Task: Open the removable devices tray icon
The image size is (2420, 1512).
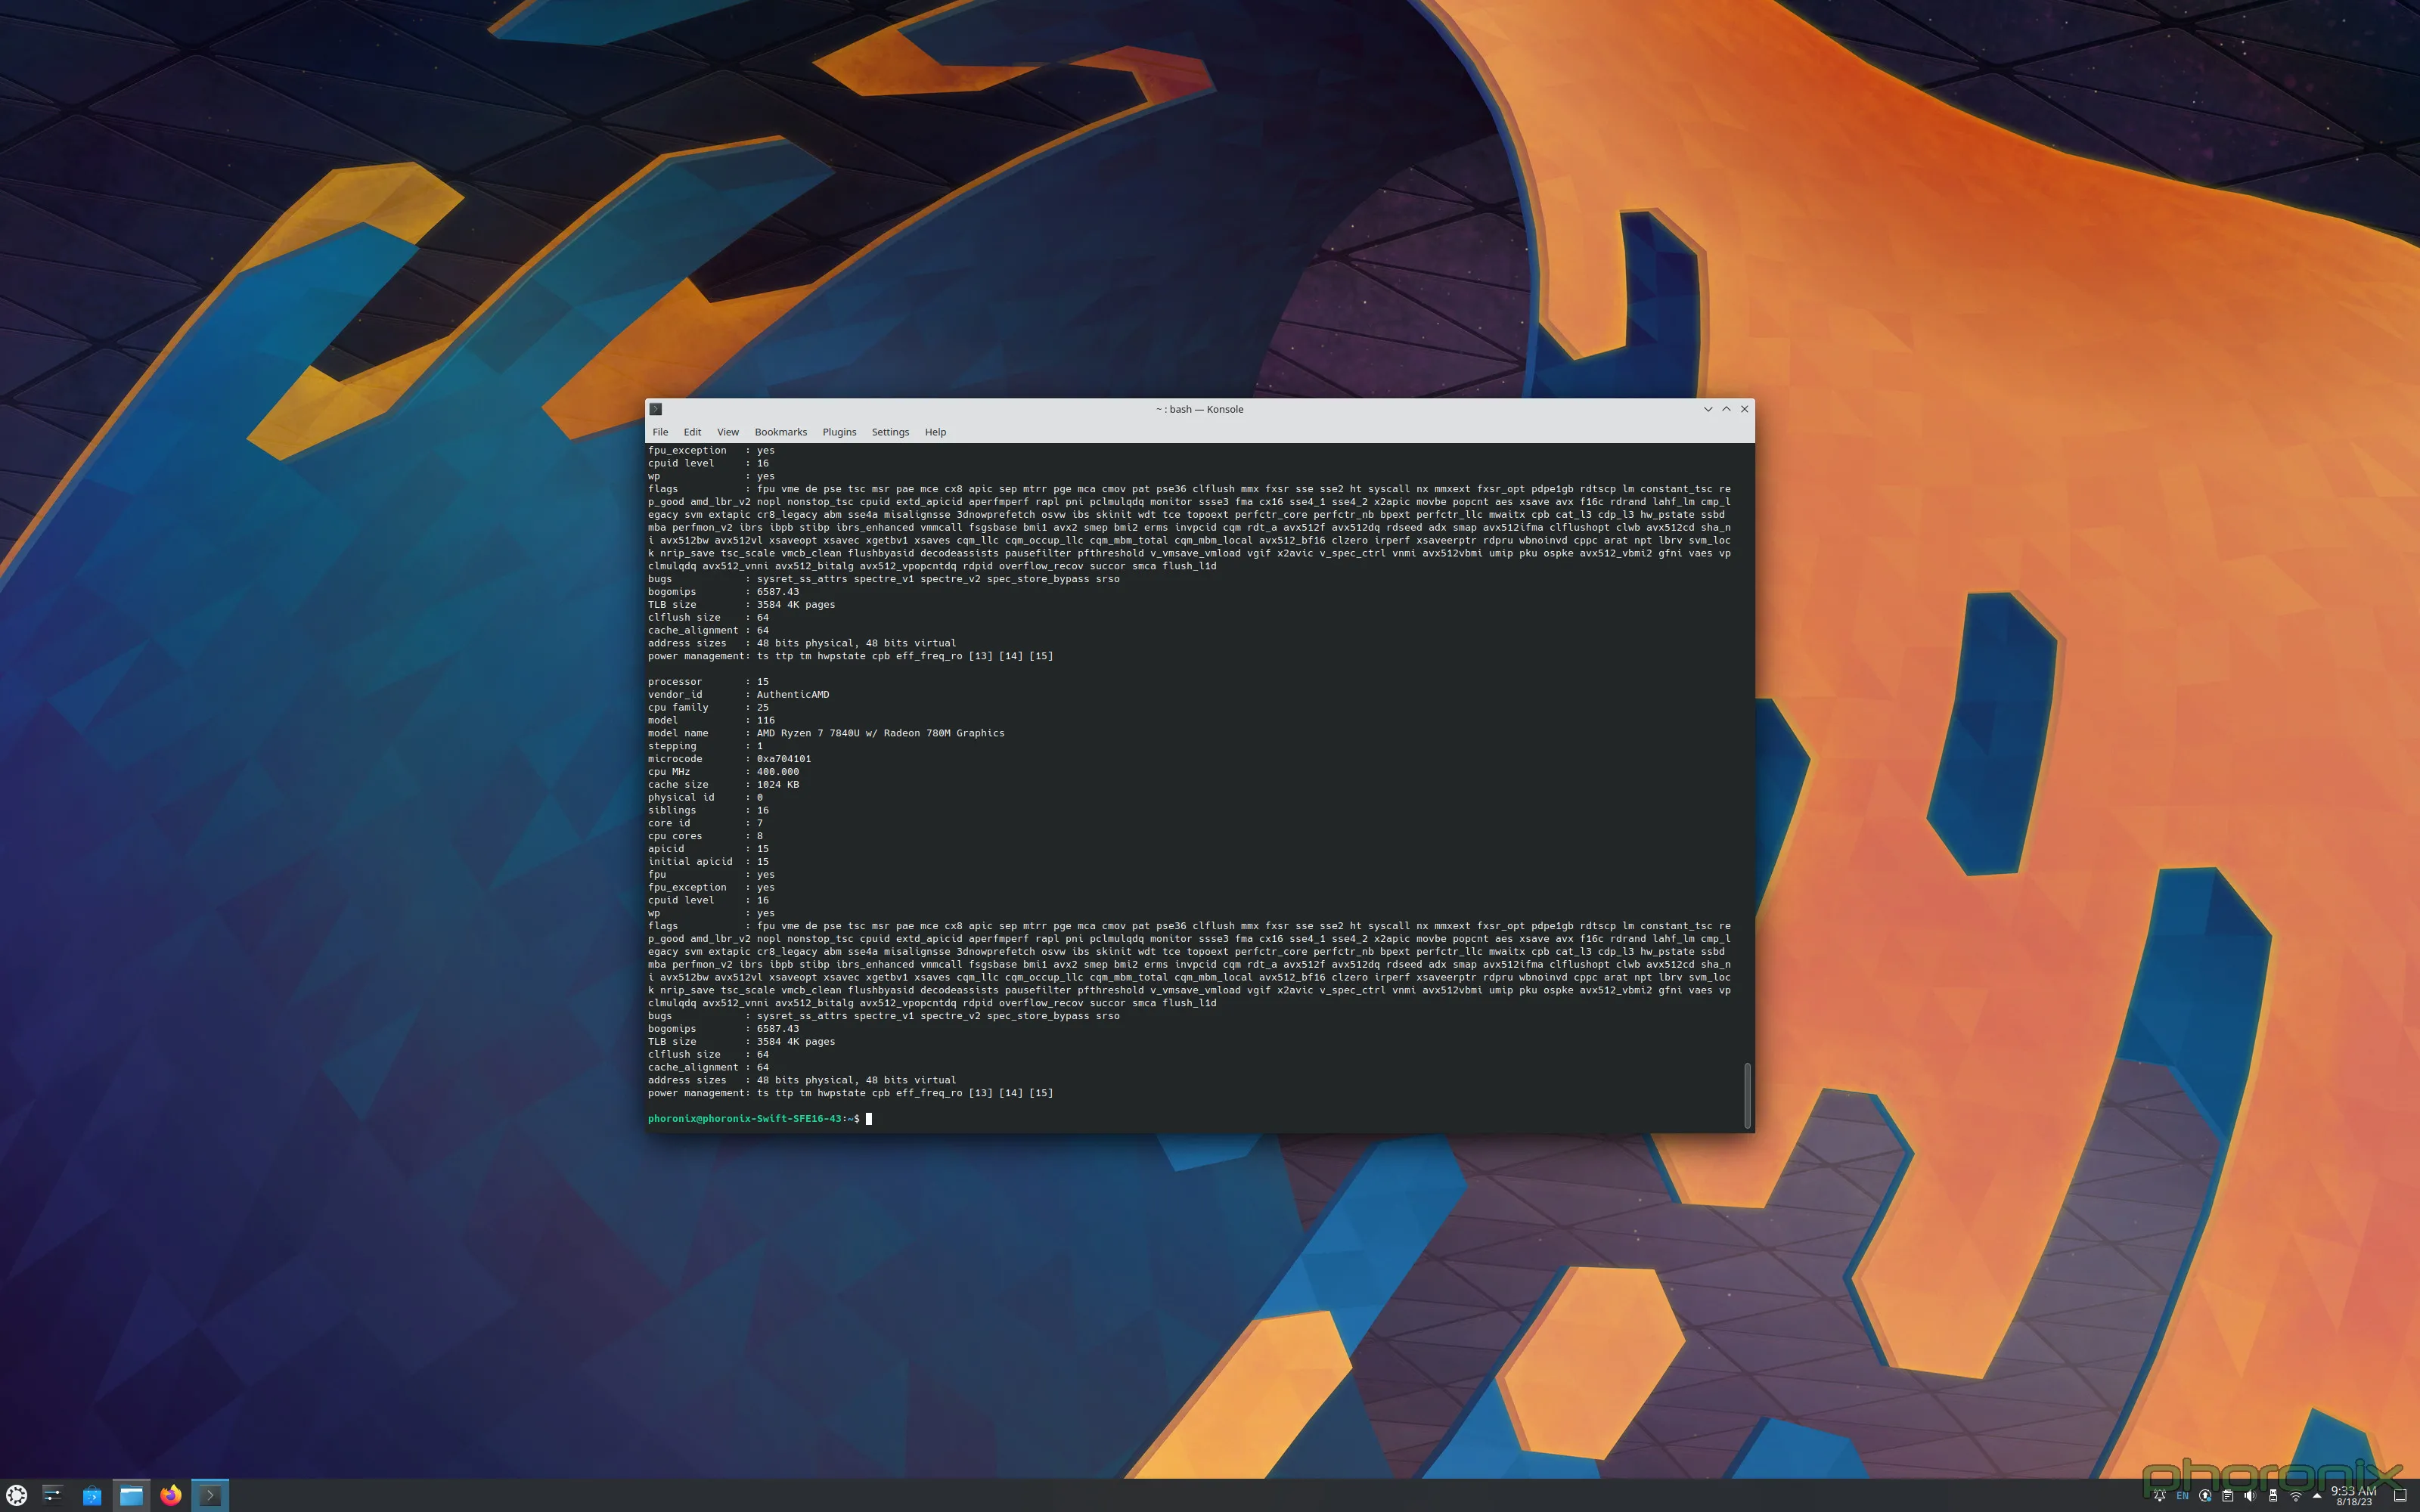Action: (2273, 1496)
